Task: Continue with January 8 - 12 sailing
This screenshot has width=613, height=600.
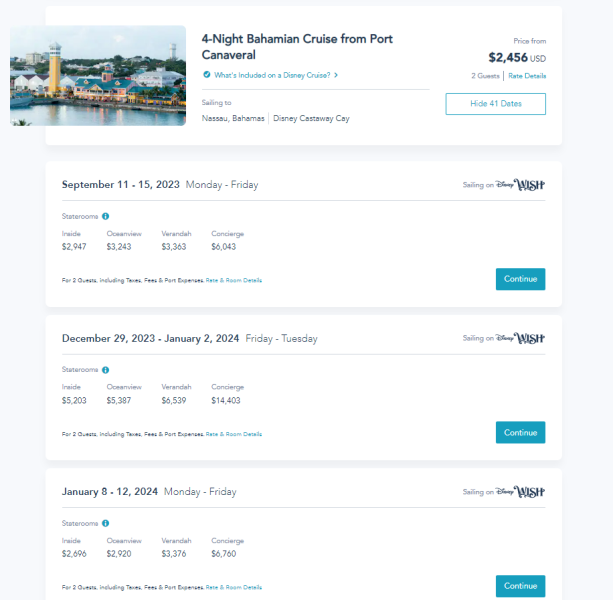Action: [520, 586]
